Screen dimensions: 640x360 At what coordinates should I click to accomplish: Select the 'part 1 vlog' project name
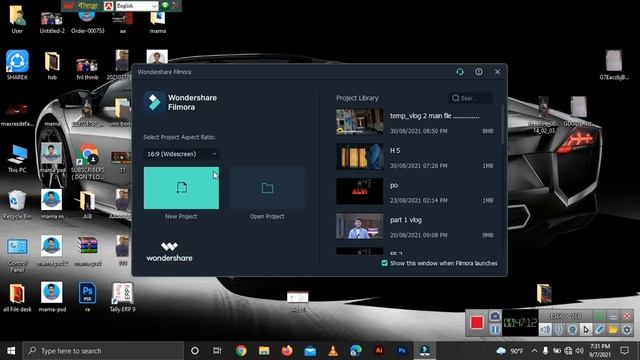click(406, 220)
